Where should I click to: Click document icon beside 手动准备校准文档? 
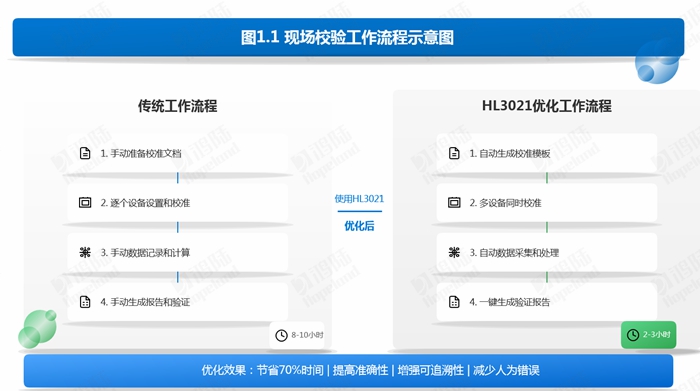pyautogui.click(x=85, y=153)
